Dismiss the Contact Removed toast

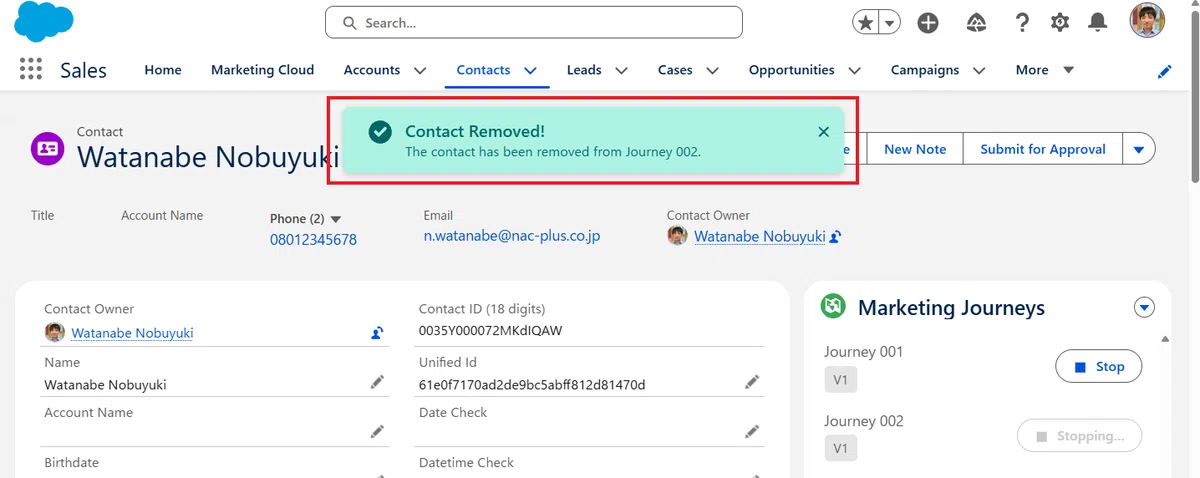coord(823,132)
